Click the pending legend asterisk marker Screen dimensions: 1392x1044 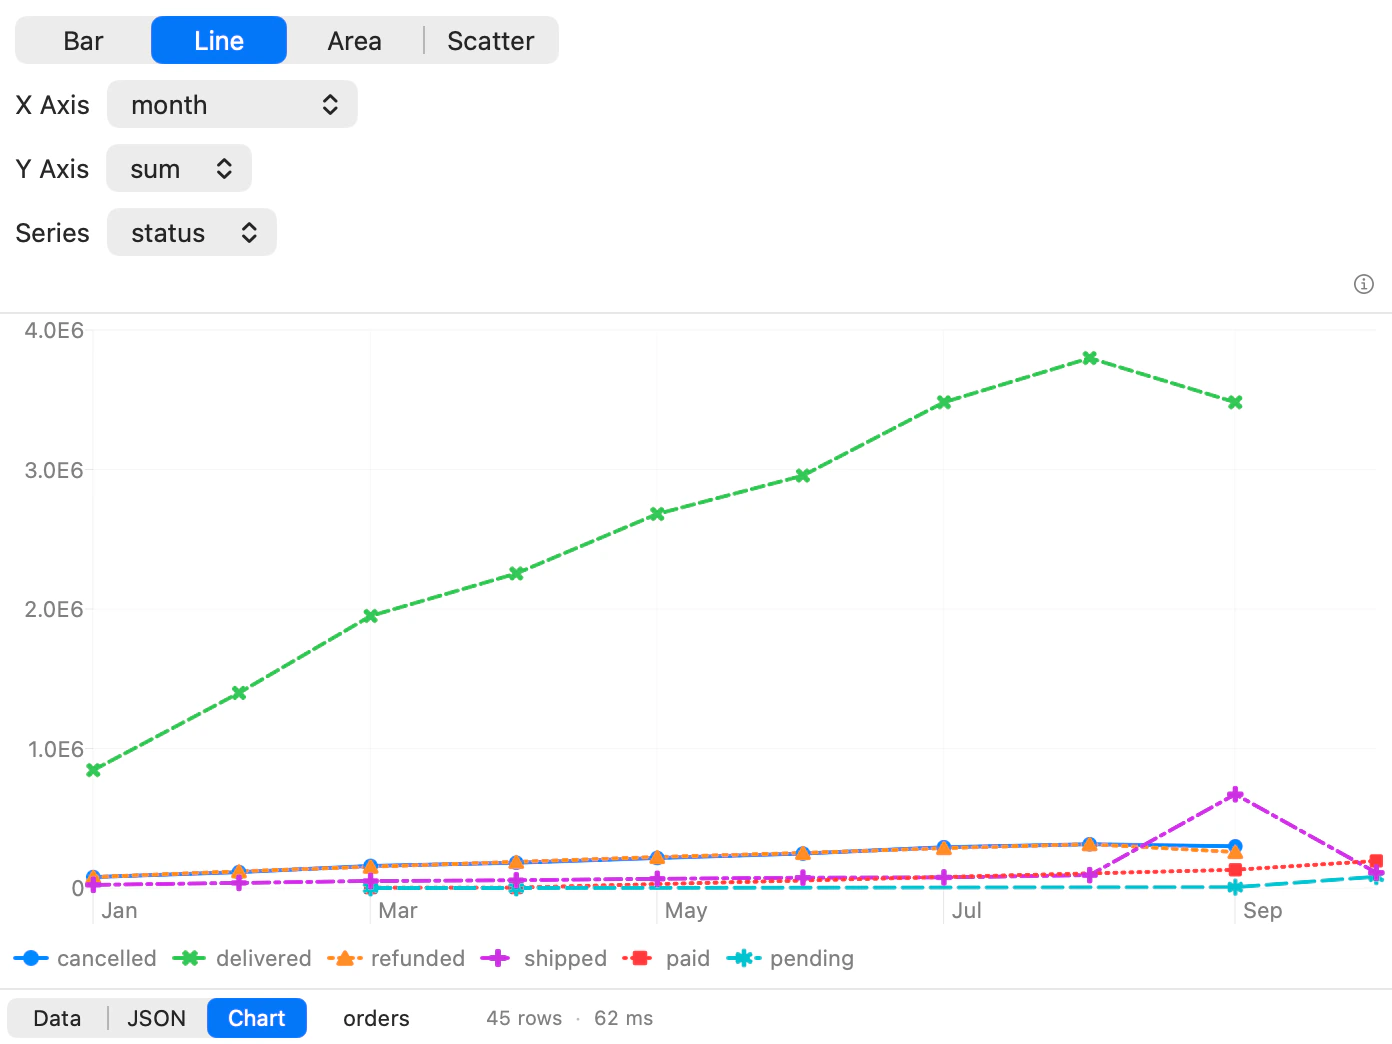744,958
